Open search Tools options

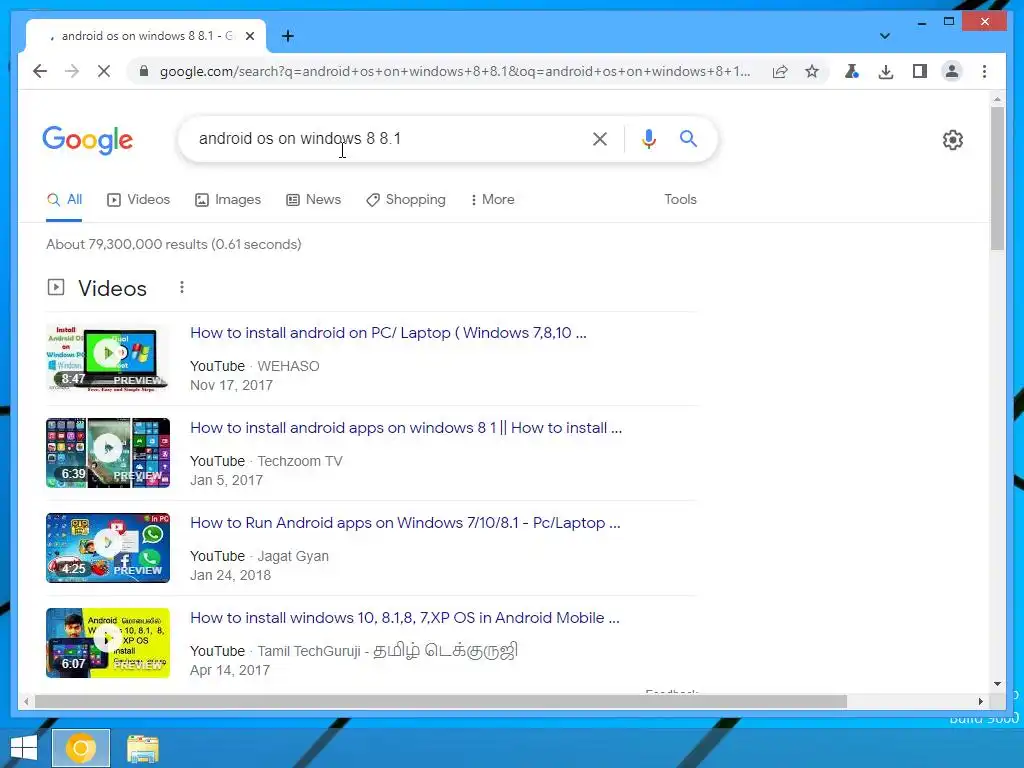(x=680, y=200)
